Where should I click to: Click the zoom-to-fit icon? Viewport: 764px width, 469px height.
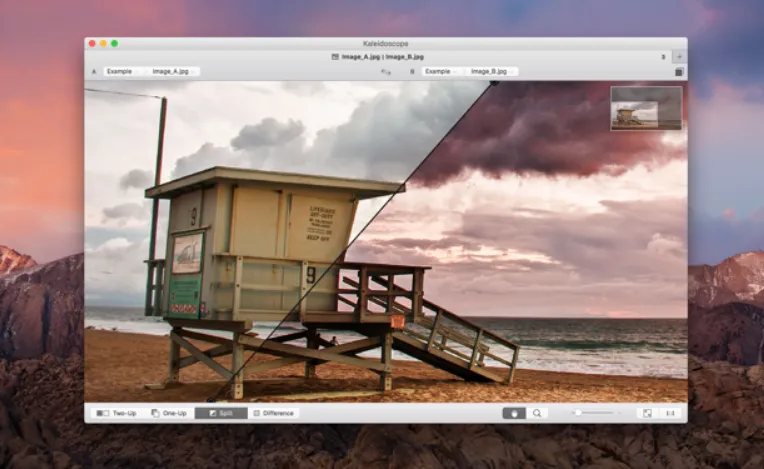click(647, 413)
